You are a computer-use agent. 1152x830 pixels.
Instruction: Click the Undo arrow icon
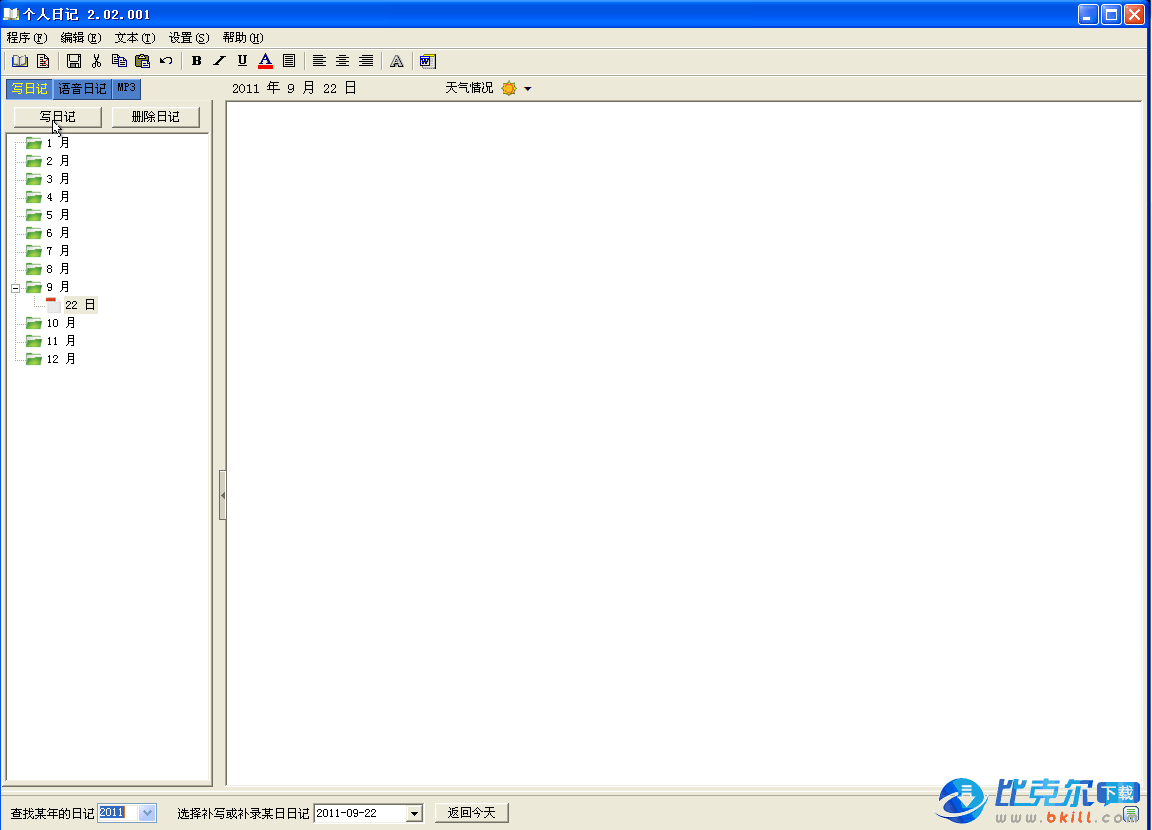(166, 61)
